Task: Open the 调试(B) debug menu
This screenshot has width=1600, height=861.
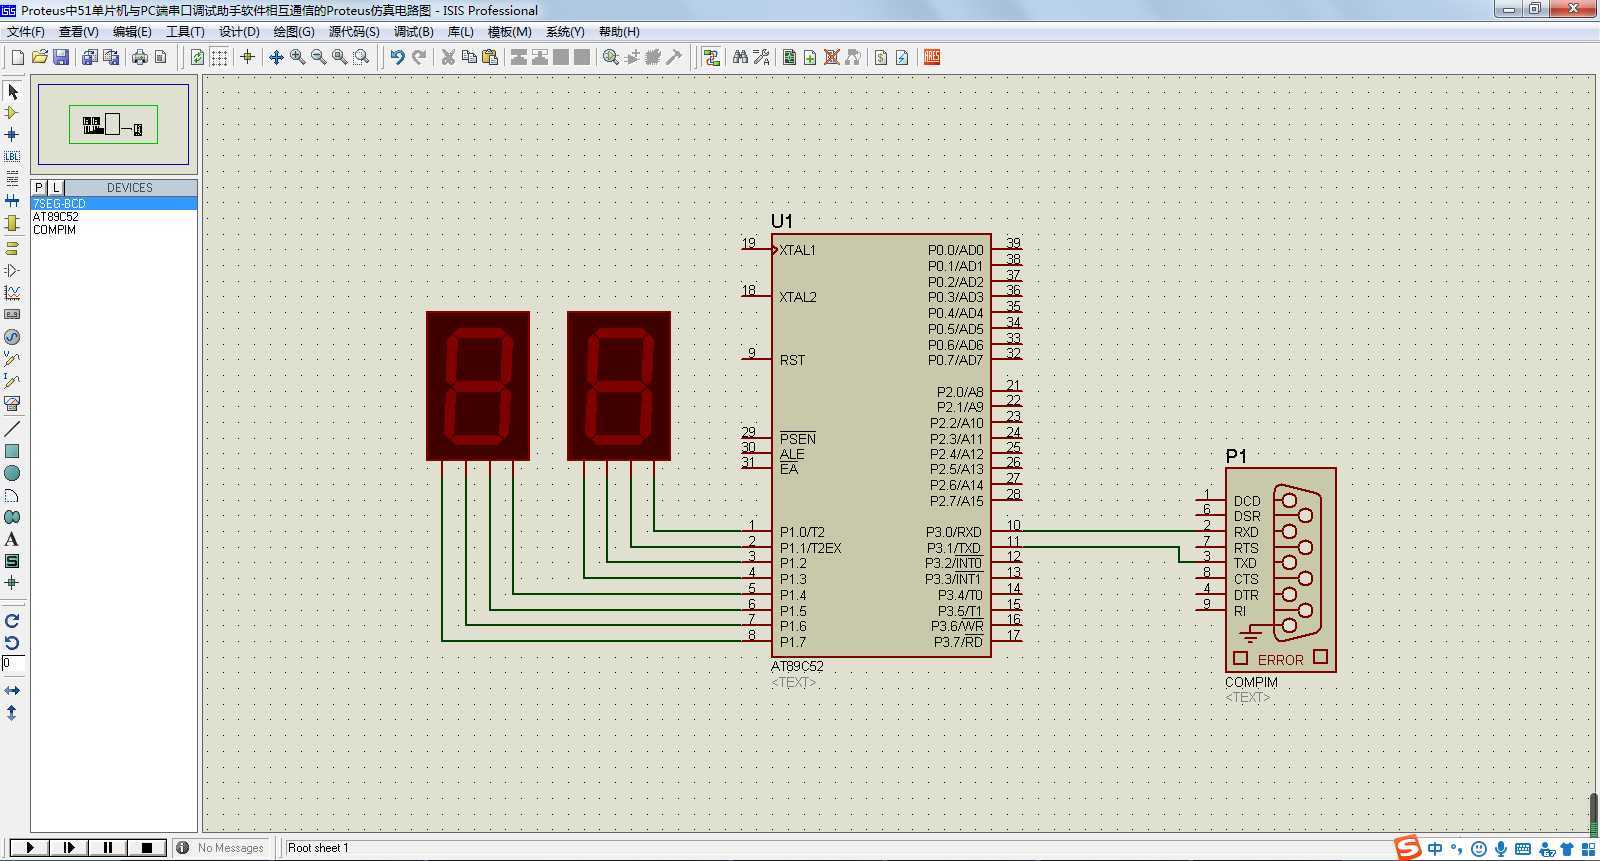Action: point(413,32)
